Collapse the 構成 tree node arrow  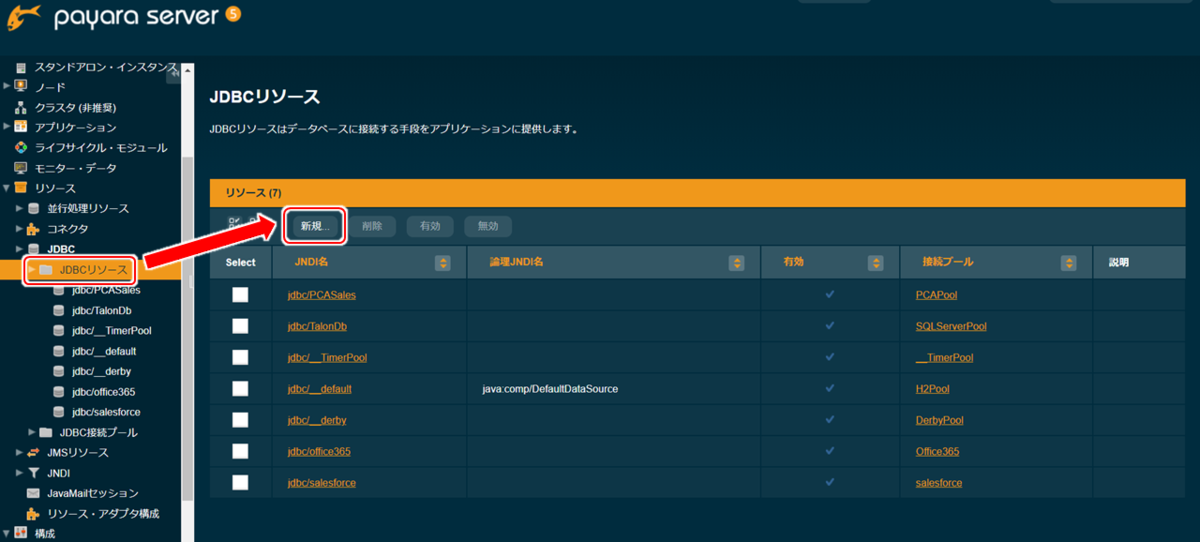7,532
